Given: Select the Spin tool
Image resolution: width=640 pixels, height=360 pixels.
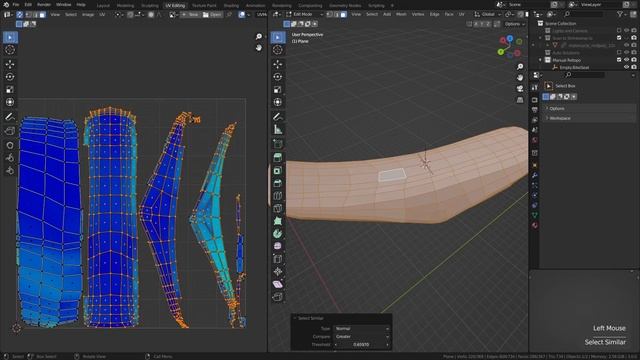Looking at the screenshot, I should pyautogui.click(x=278, y=233).
